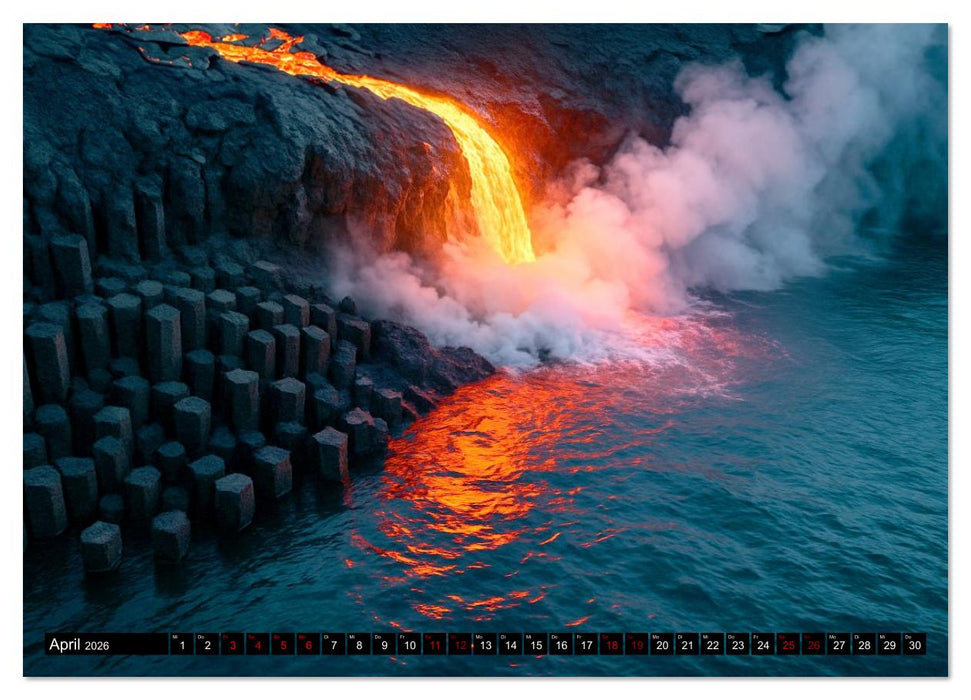Select day 14 in the date row
The height and width of the screenshot is (700, 971).
click(x=510, y=645)
